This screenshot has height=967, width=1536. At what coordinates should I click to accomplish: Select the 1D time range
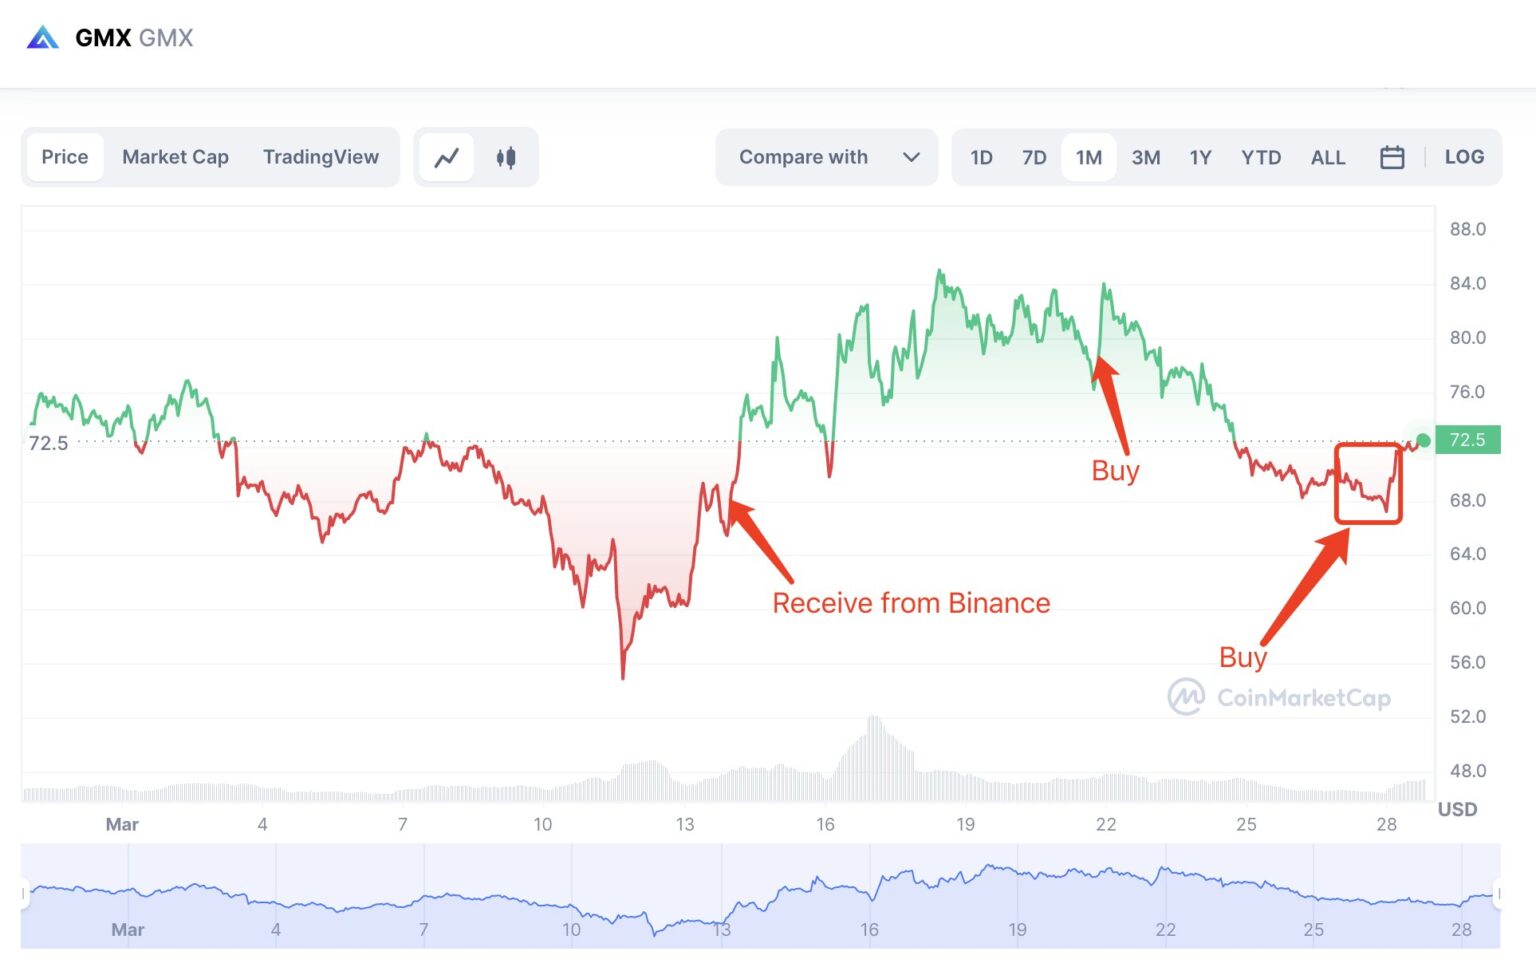981,157
